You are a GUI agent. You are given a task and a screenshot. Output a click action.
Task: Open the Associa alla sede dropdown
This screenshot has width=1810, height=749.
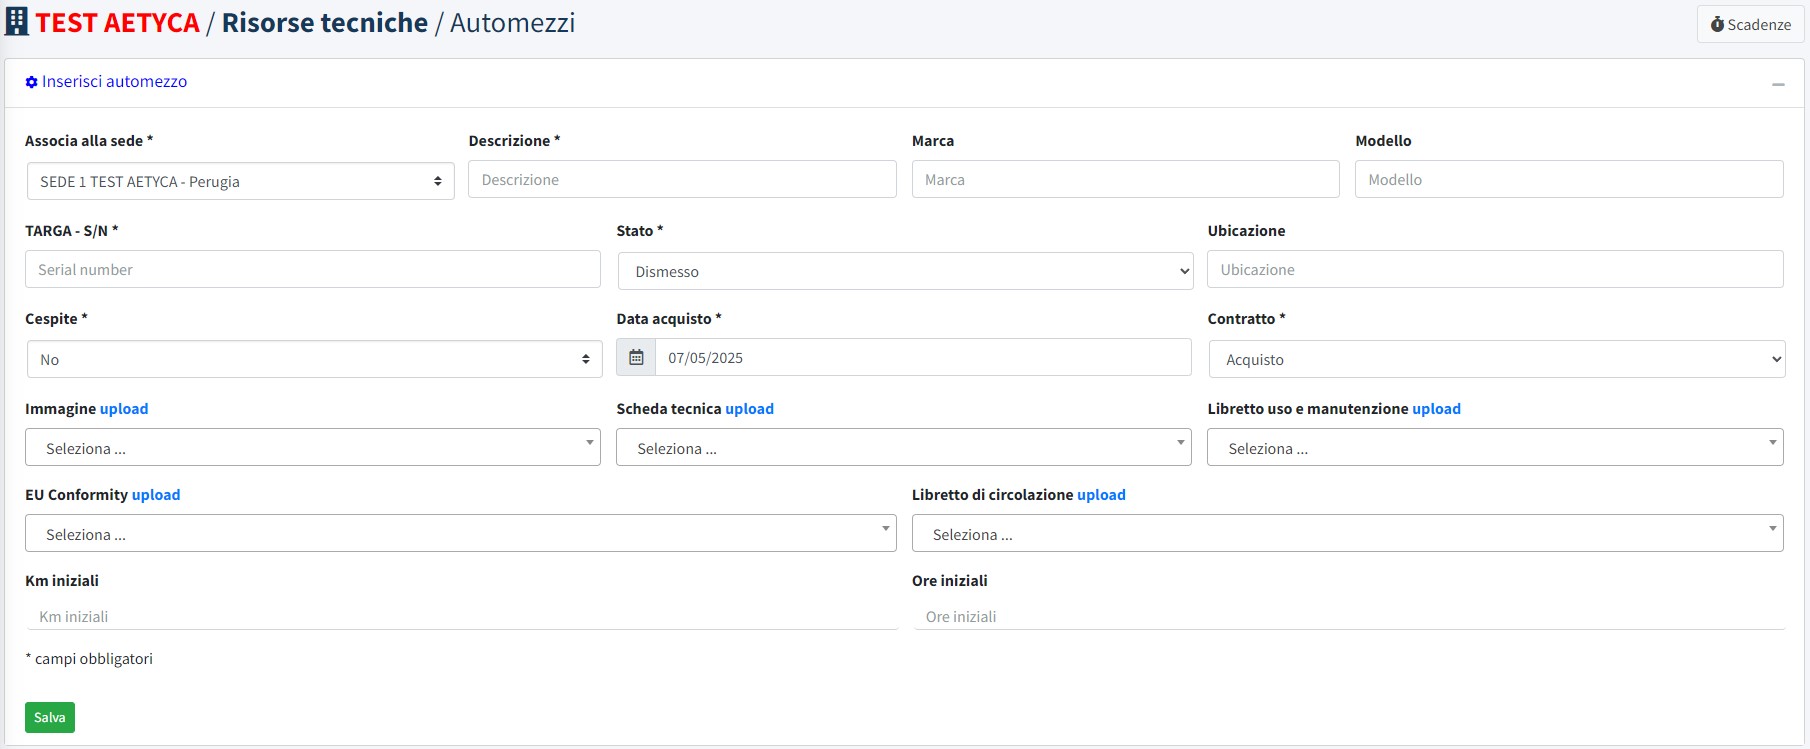(240, 181)
